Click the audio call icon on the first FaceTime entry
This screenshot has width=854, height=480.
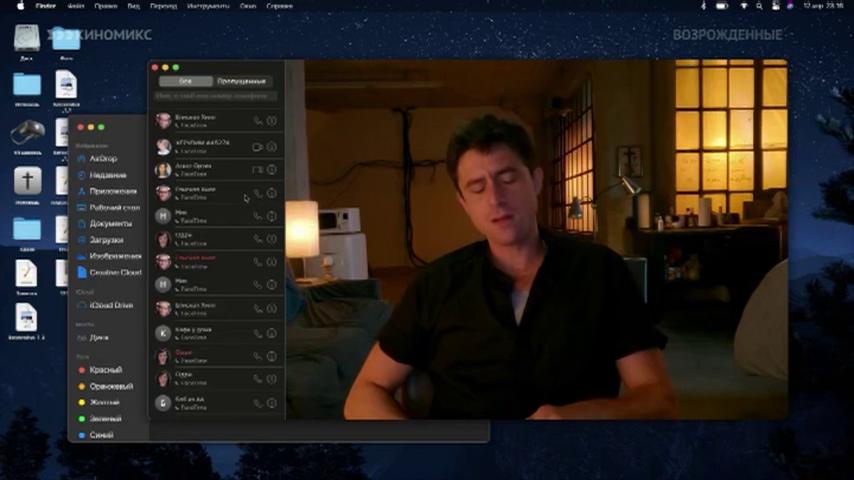pos(258,121)
